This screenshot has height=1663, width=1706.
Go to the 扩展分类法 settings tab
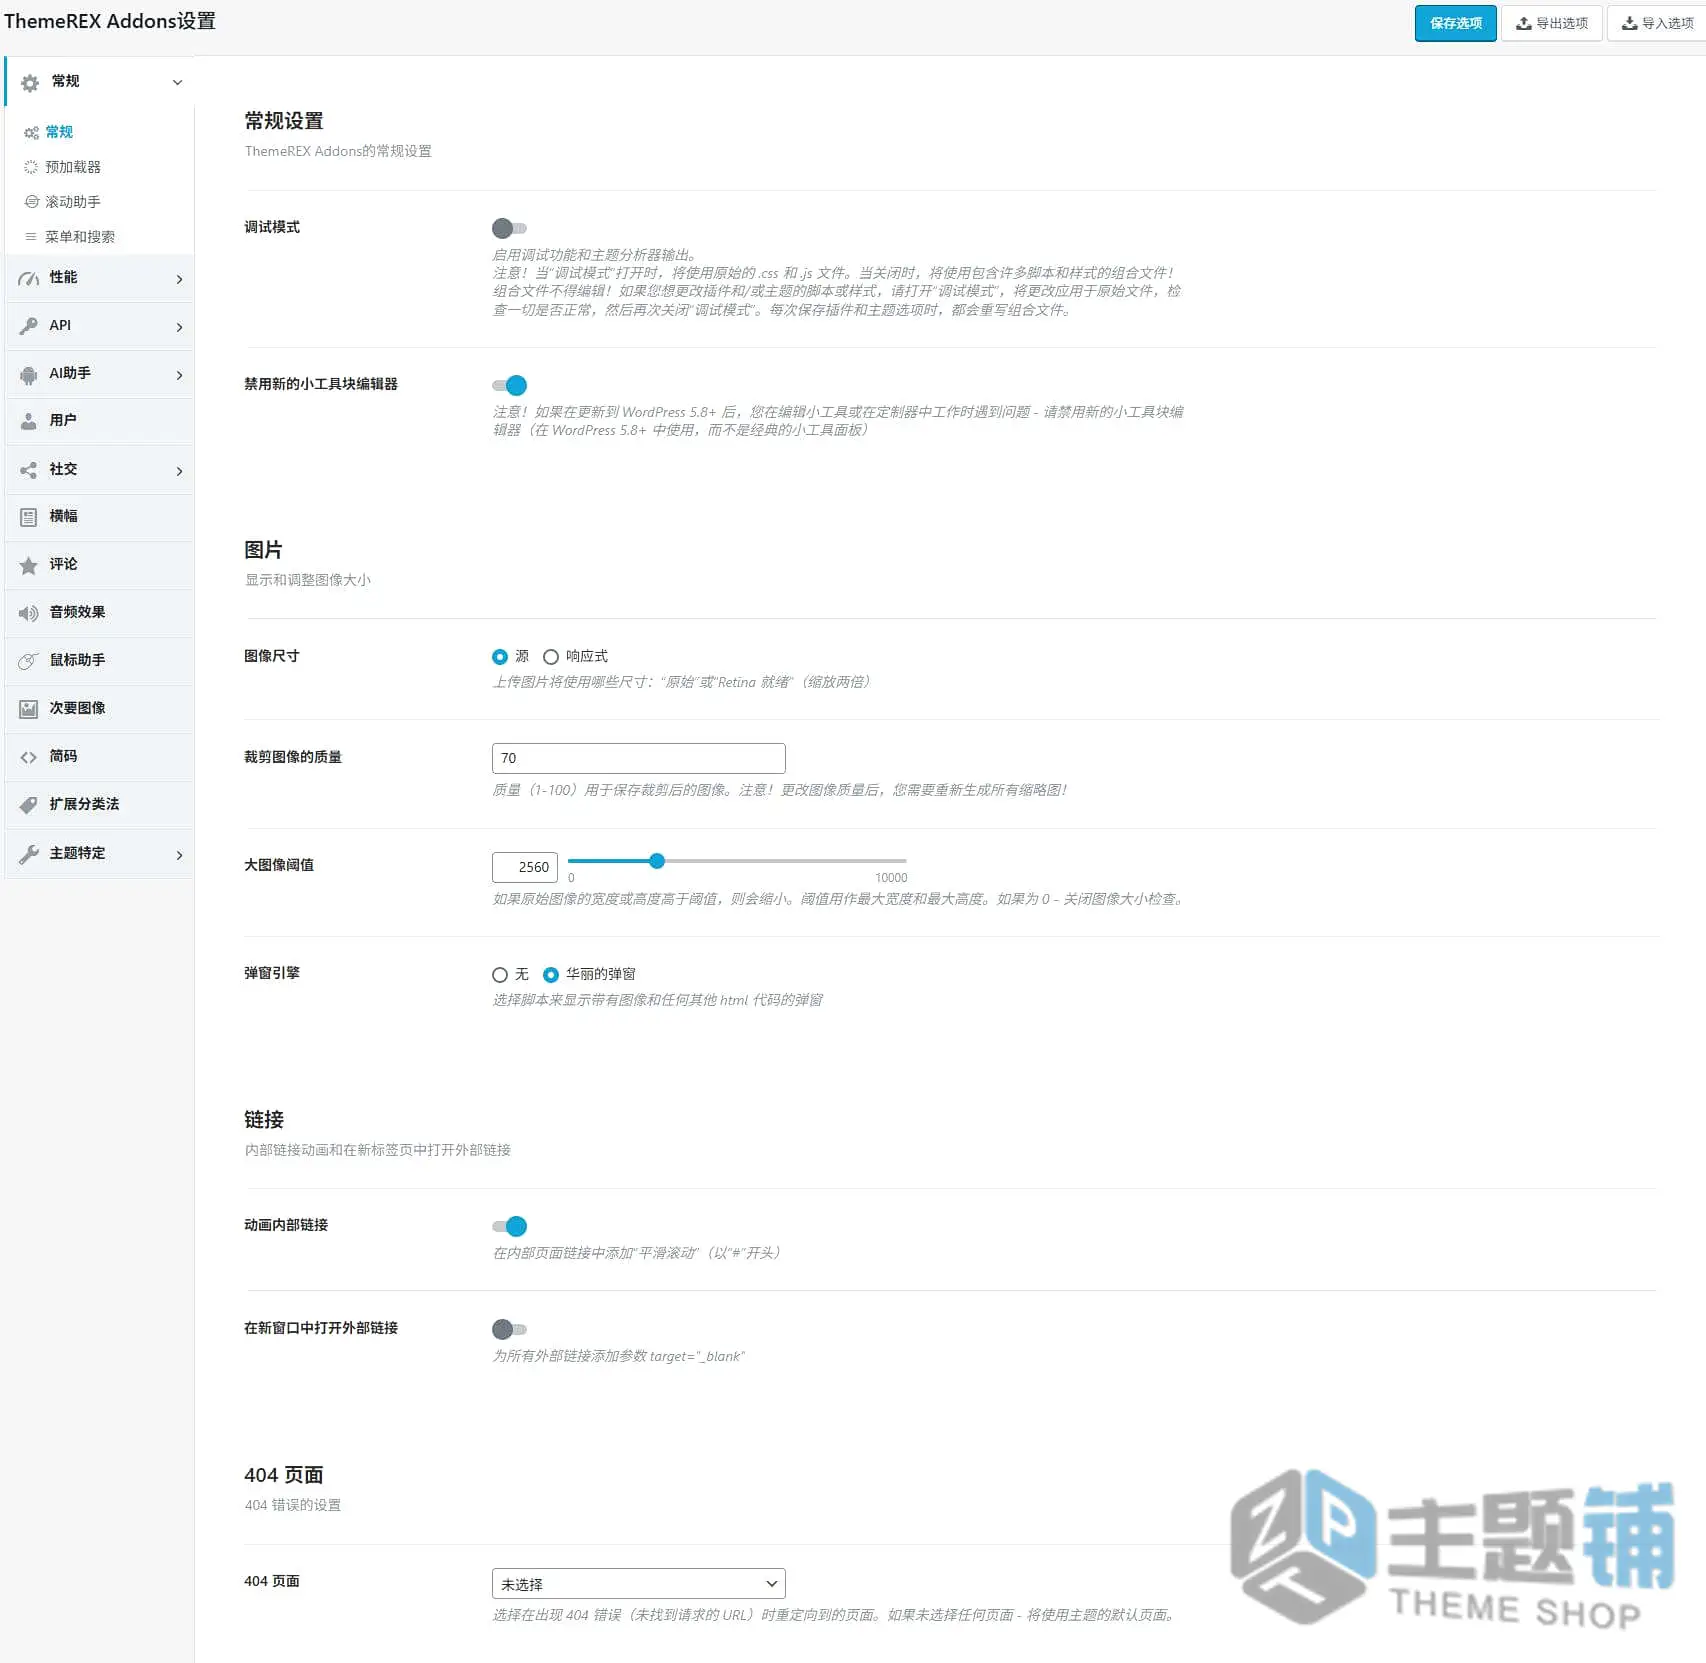(99, 805)
